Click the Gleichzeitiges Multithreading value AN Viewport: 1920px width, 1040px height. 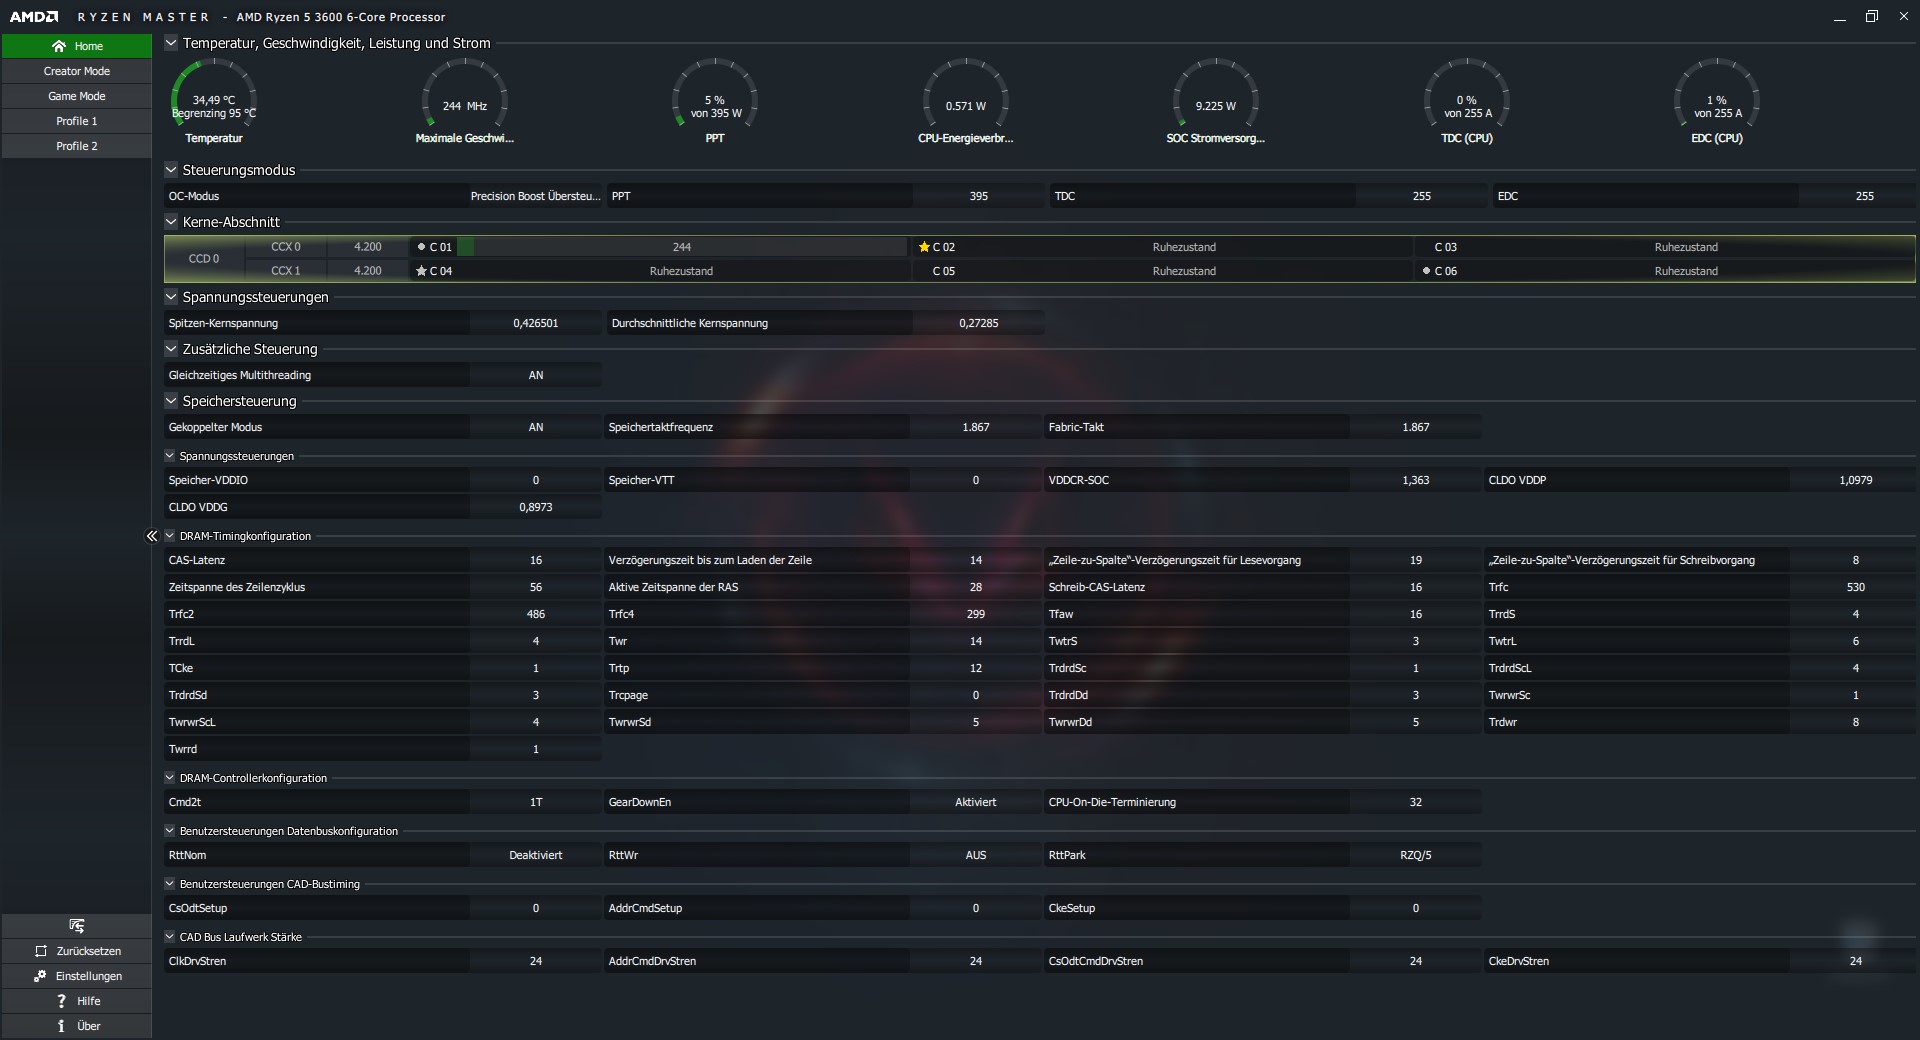click(536, 375)
